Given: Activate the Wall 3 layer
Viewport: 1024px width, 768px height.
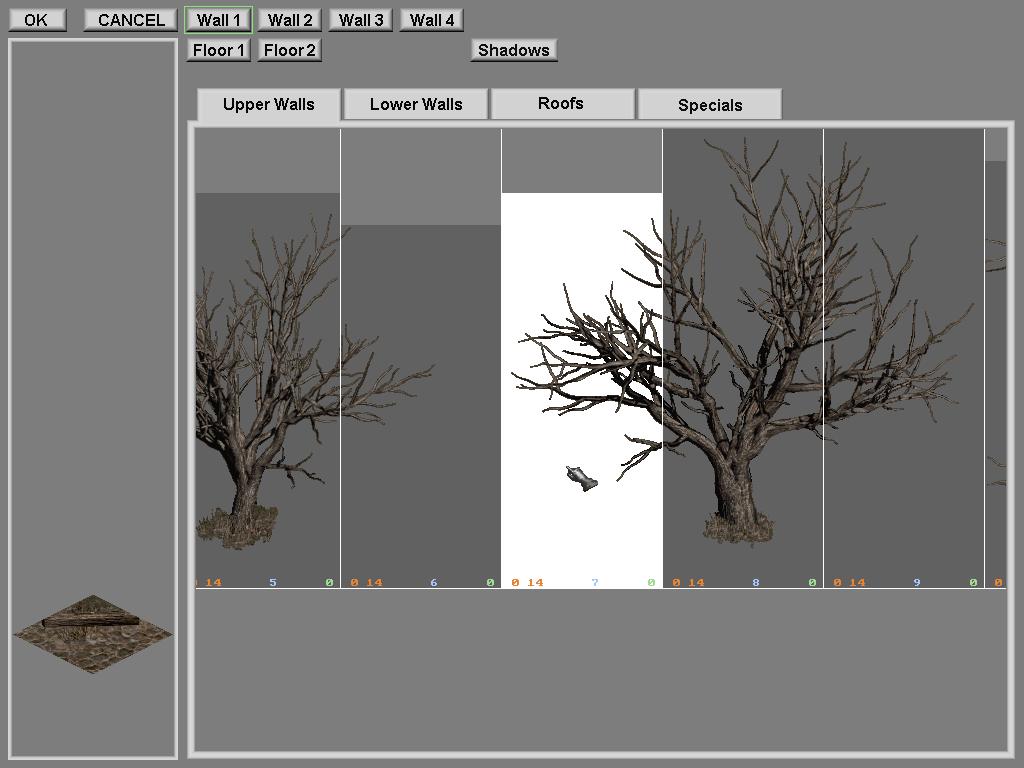Looking at the screenshot, I should (x=361, y=20).
